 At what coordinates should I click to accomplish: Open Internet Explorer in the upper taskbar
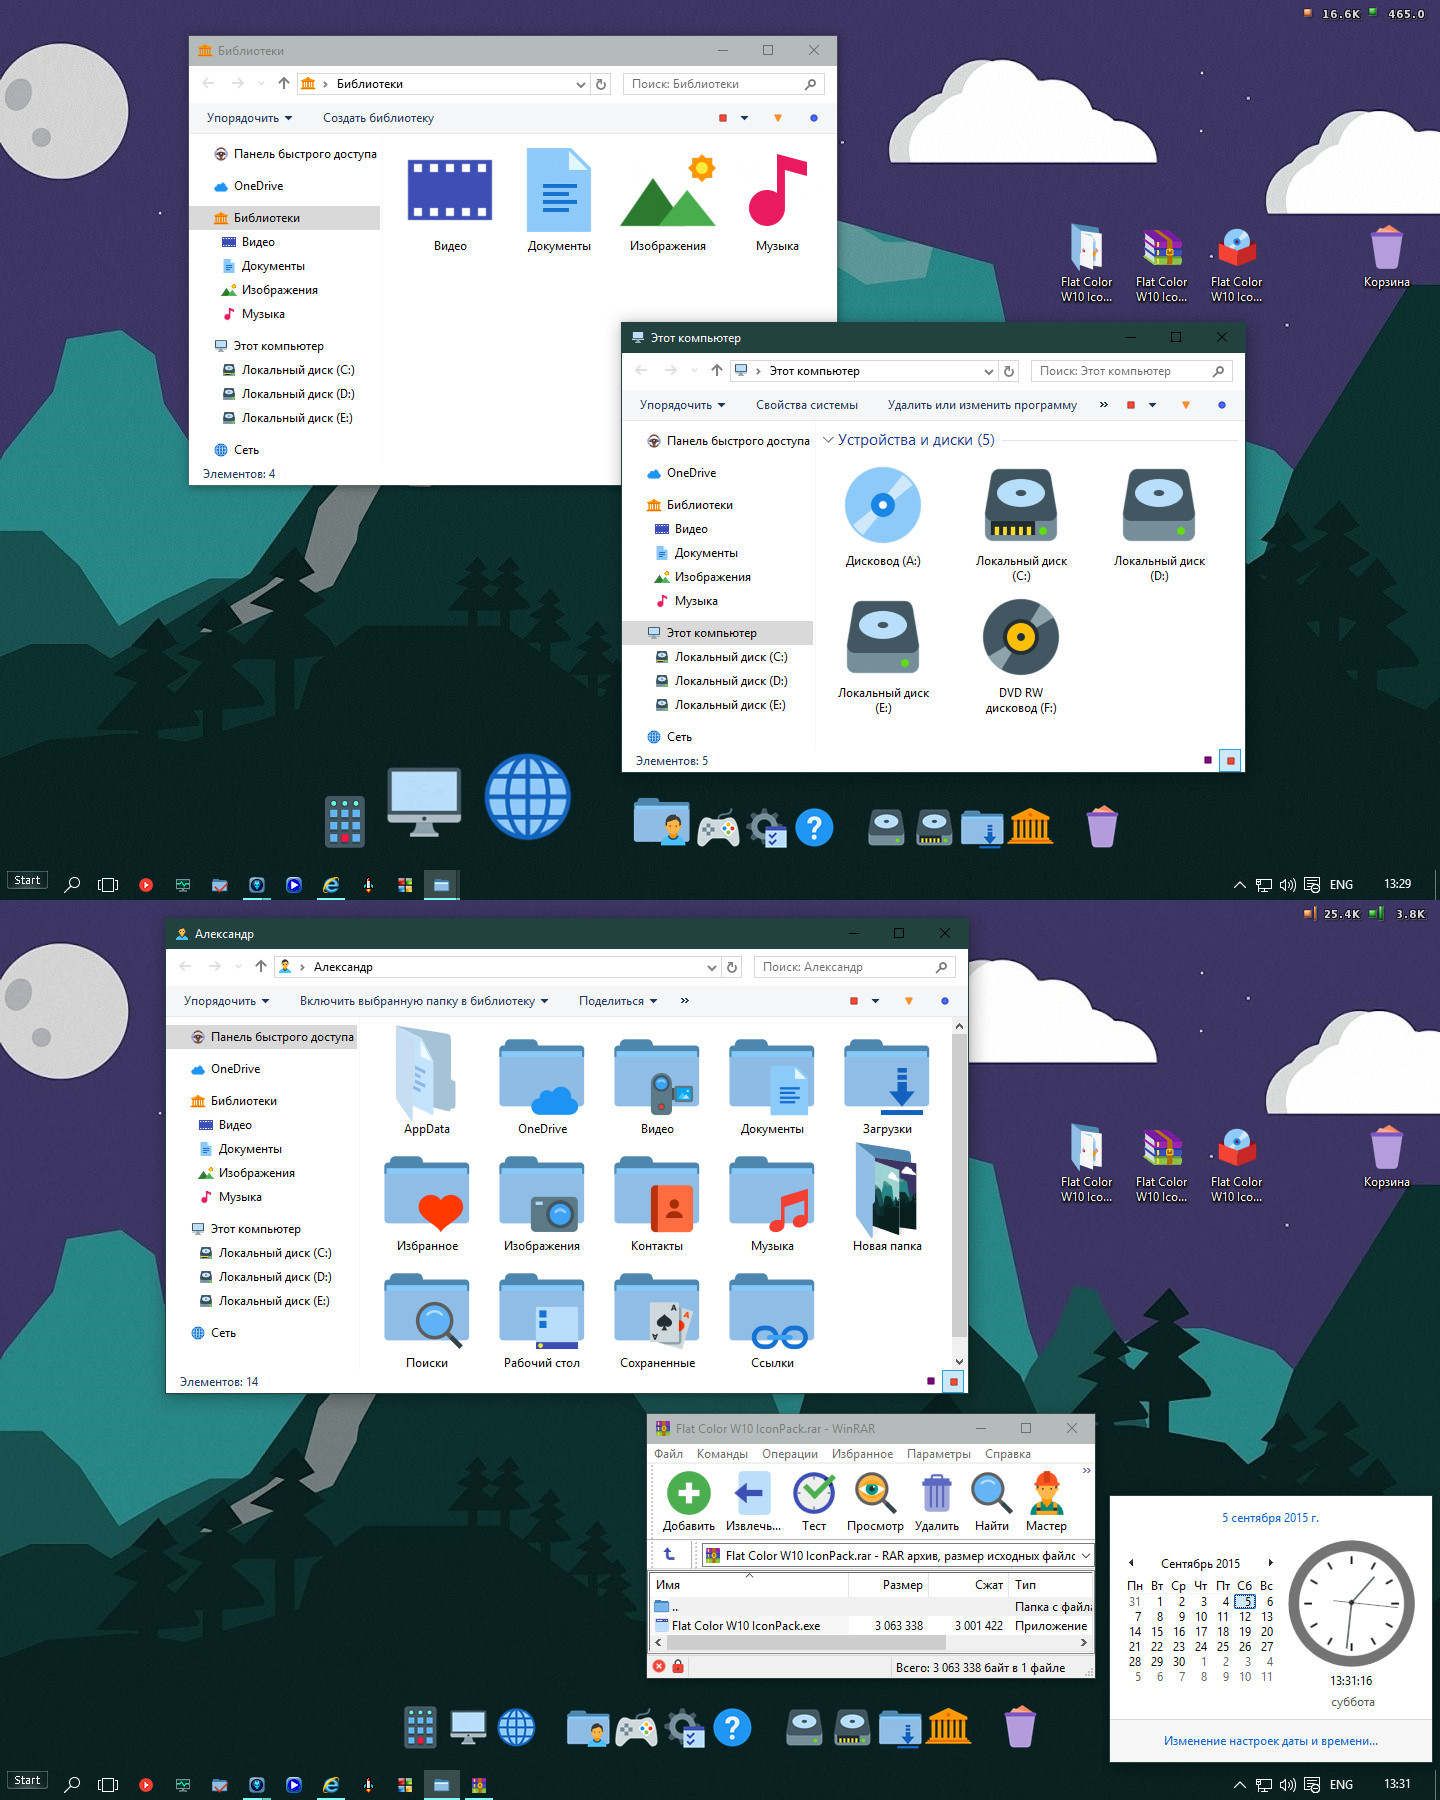tap(331, 884)
